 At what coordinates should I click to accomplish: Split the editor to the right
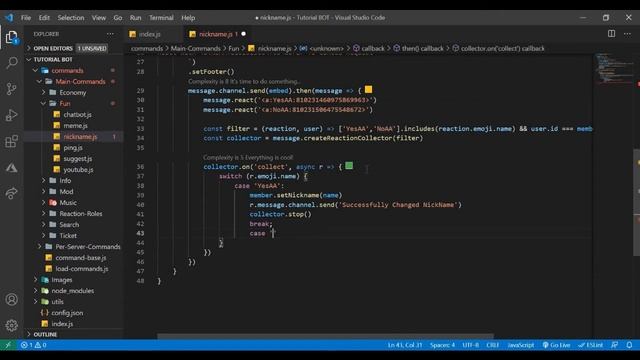[611, 34]
